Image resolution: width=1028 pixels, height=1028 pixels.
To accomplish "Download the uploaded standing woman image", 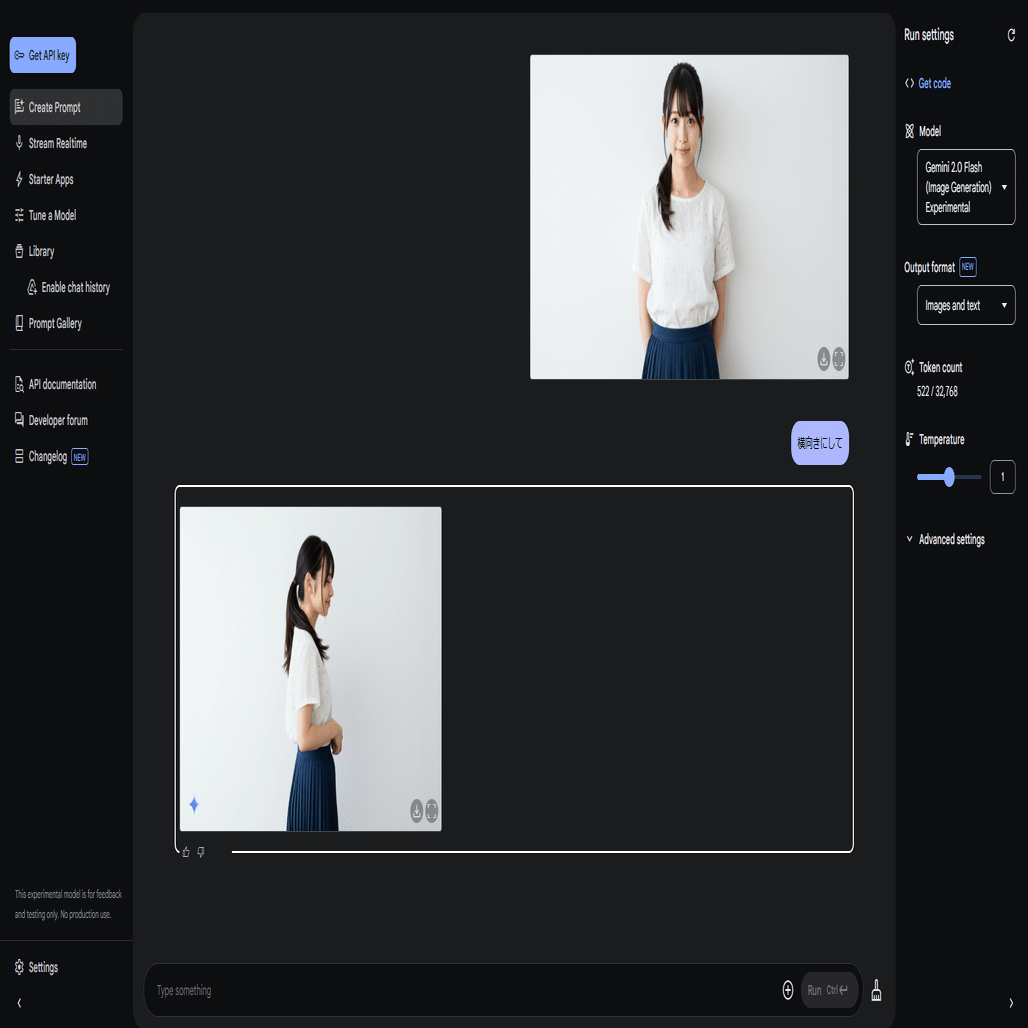I will (822, 358).
